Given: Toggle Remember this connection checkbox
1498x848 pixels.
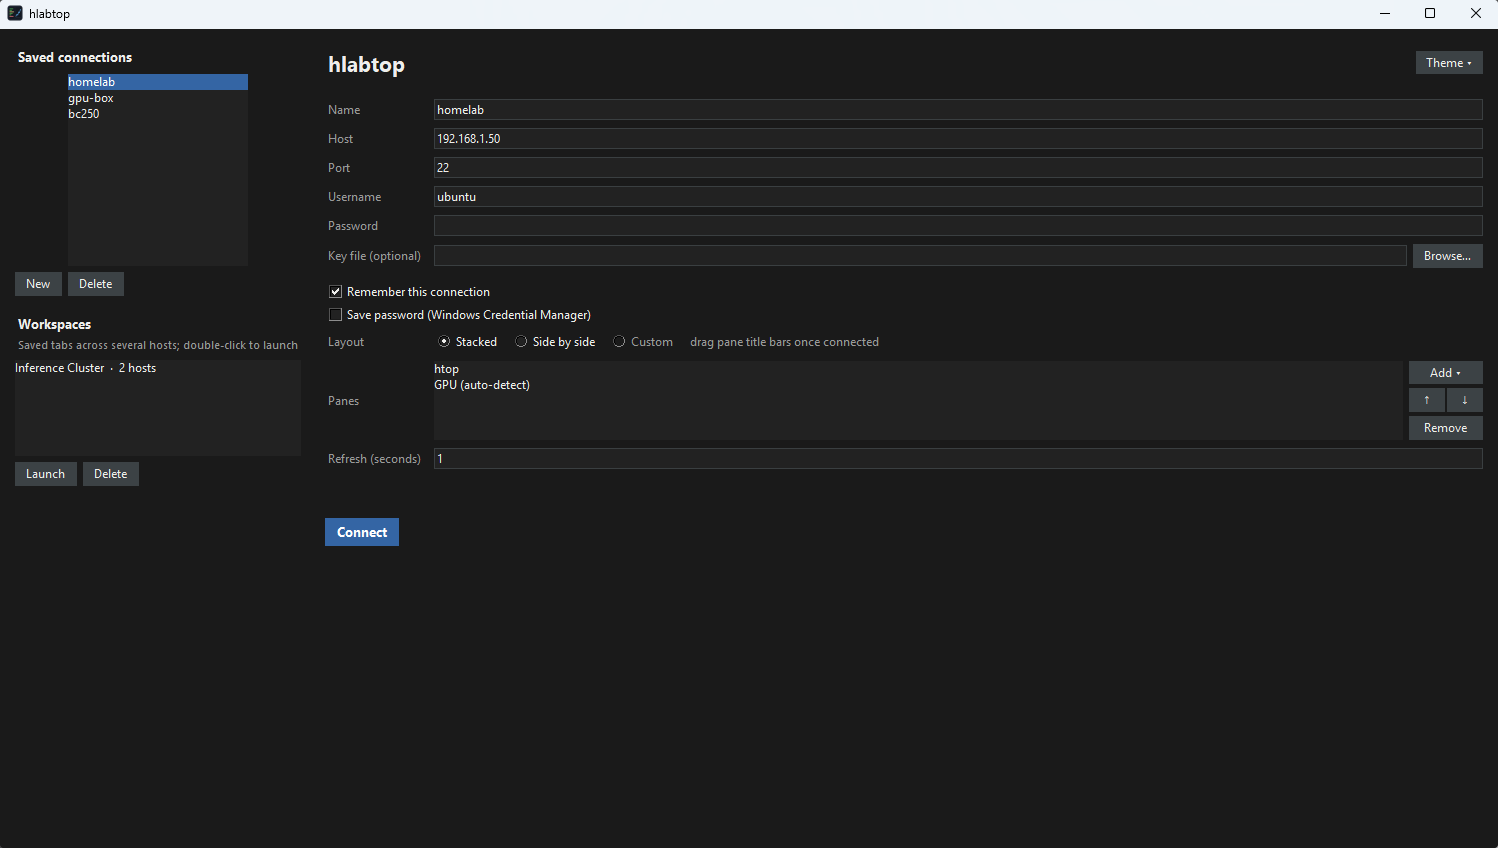Looking at the screenshot, I should 336,292.
